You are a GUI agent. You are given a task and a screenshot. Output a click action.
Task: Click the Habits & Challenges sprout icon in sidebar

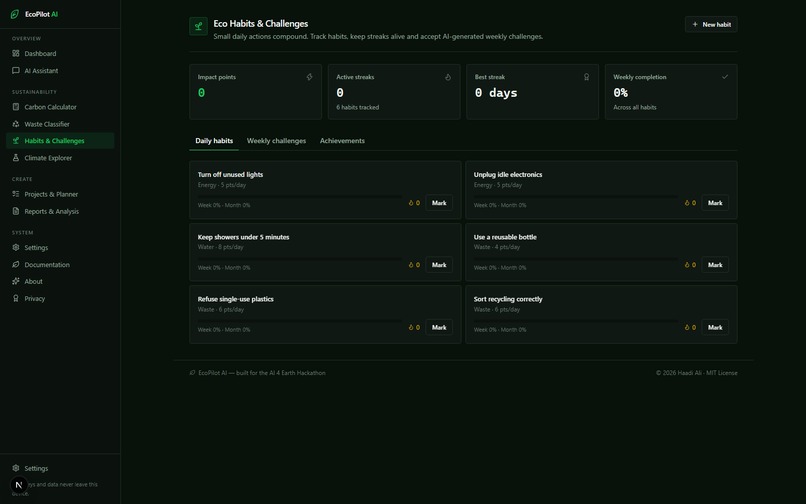16,140
